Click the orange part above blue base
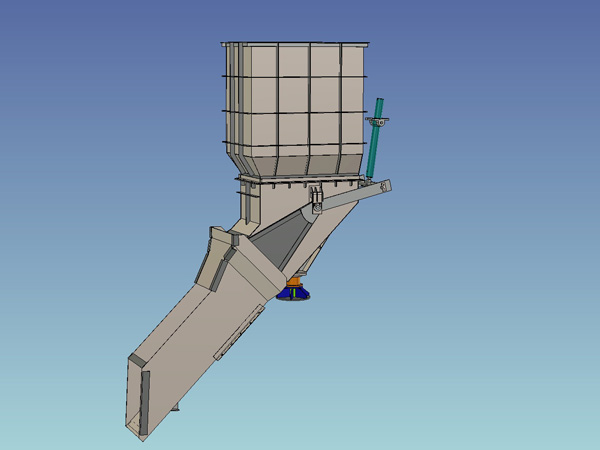The height and width of the screenshot is (450, 600). coord(294,286)
